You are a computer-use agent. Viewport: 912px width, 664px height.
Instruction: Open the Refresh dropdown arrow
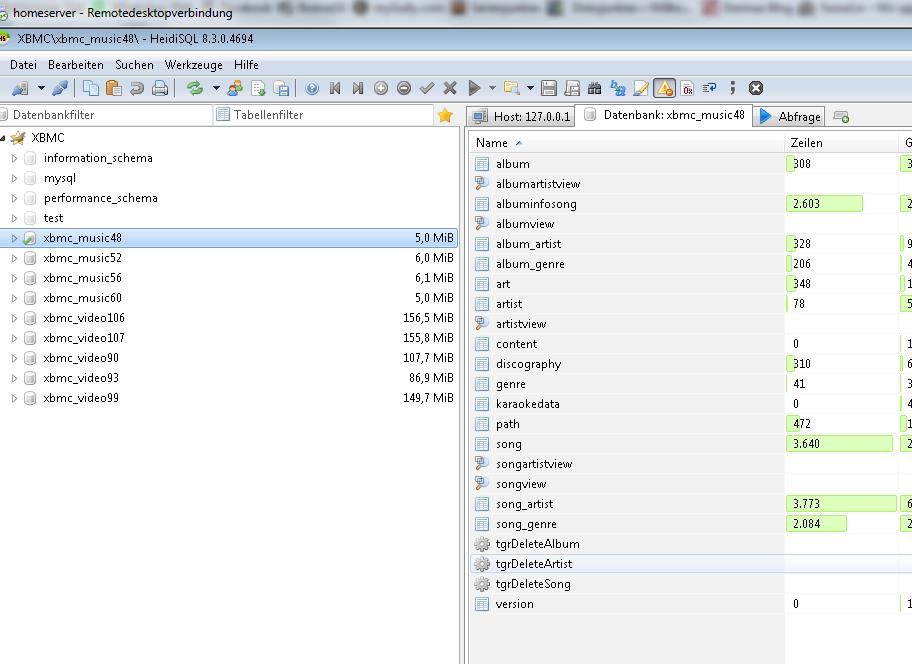click(x=216, y=88)
